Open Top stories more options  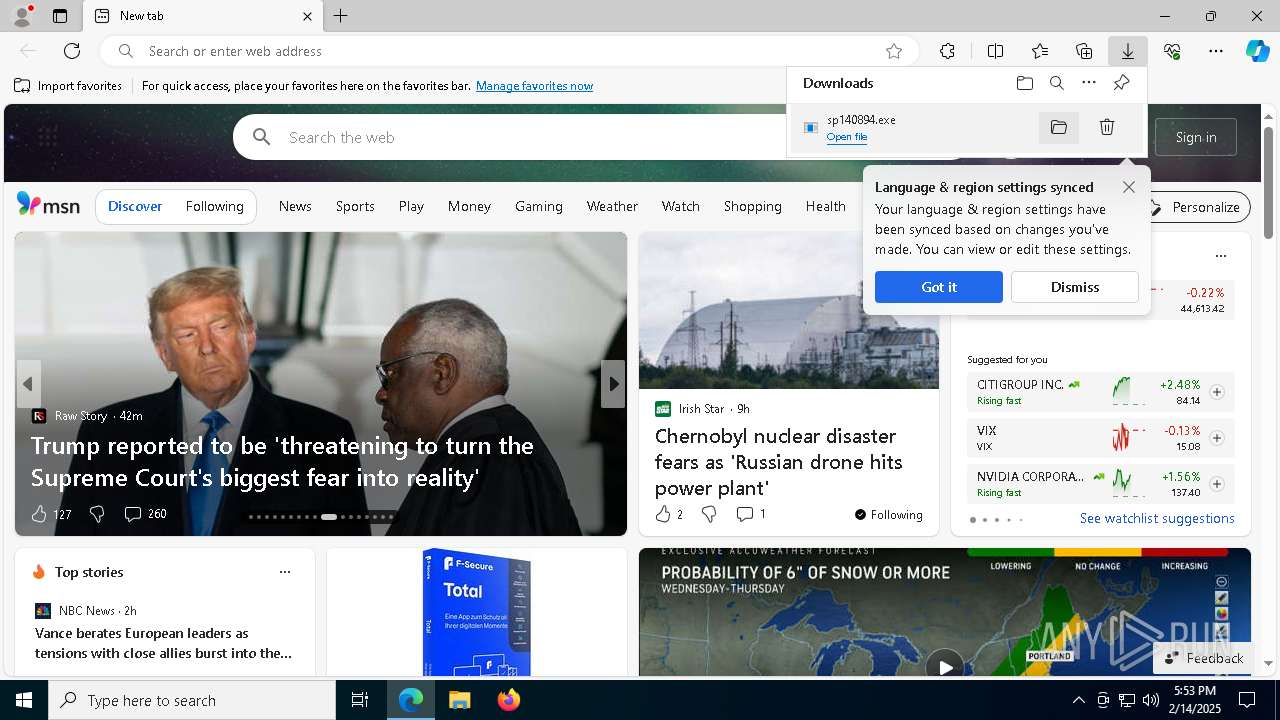coord(285,572)
